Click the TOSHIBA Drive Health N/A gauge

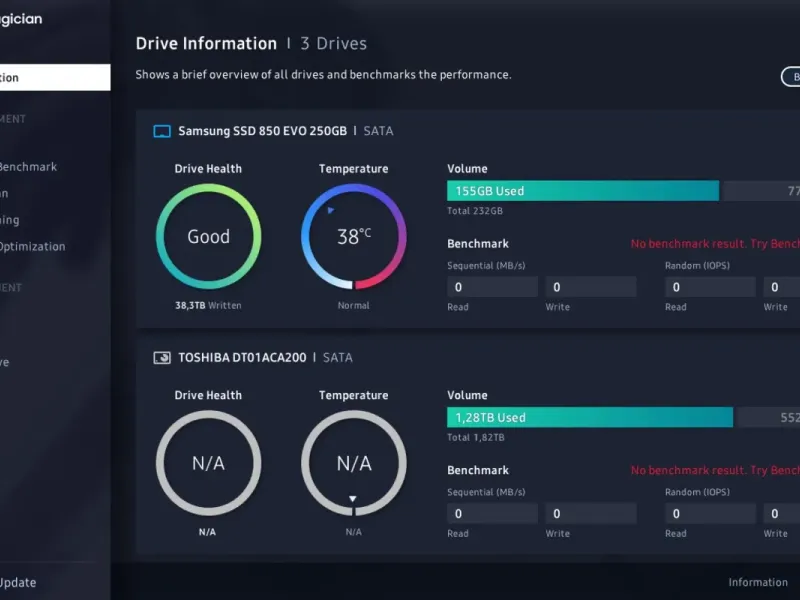(208, 463)
